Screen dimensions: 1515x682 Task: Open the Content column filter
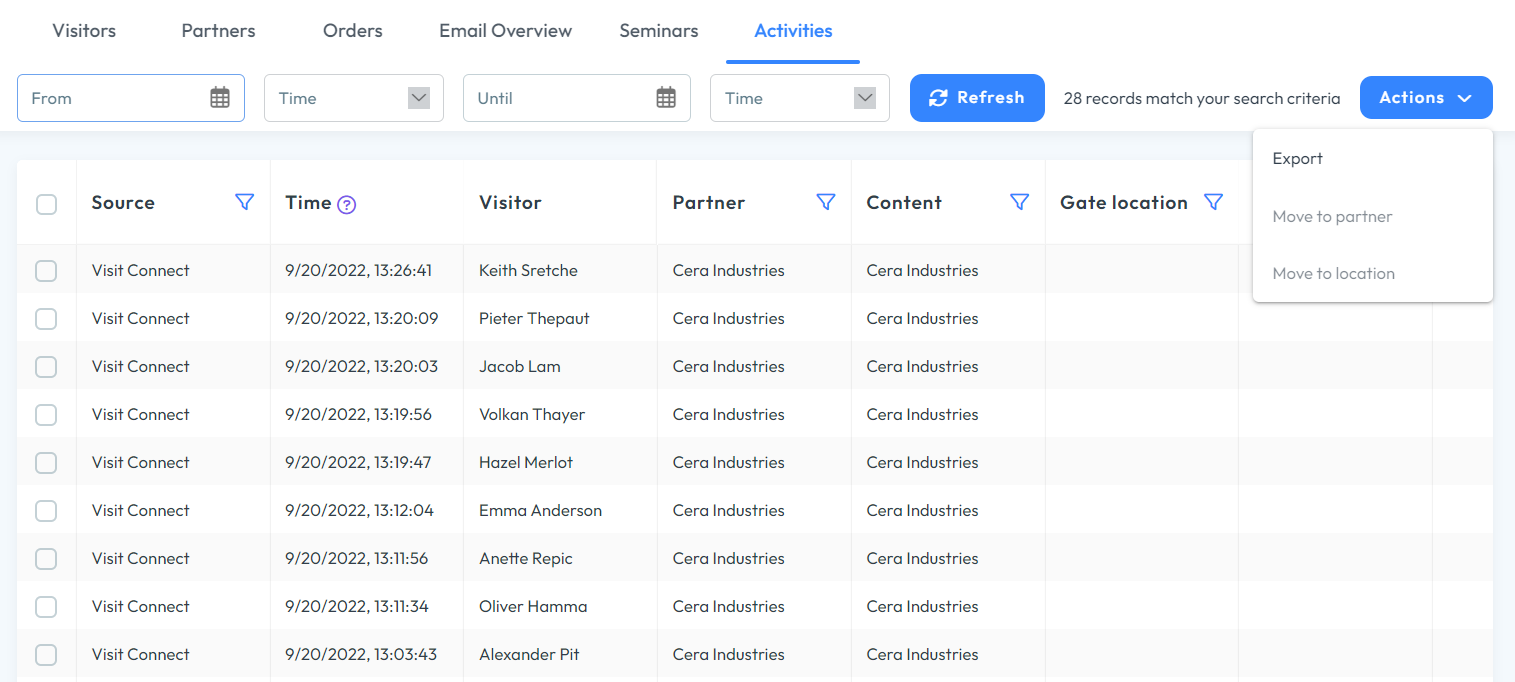click(x=1019, y=201)
